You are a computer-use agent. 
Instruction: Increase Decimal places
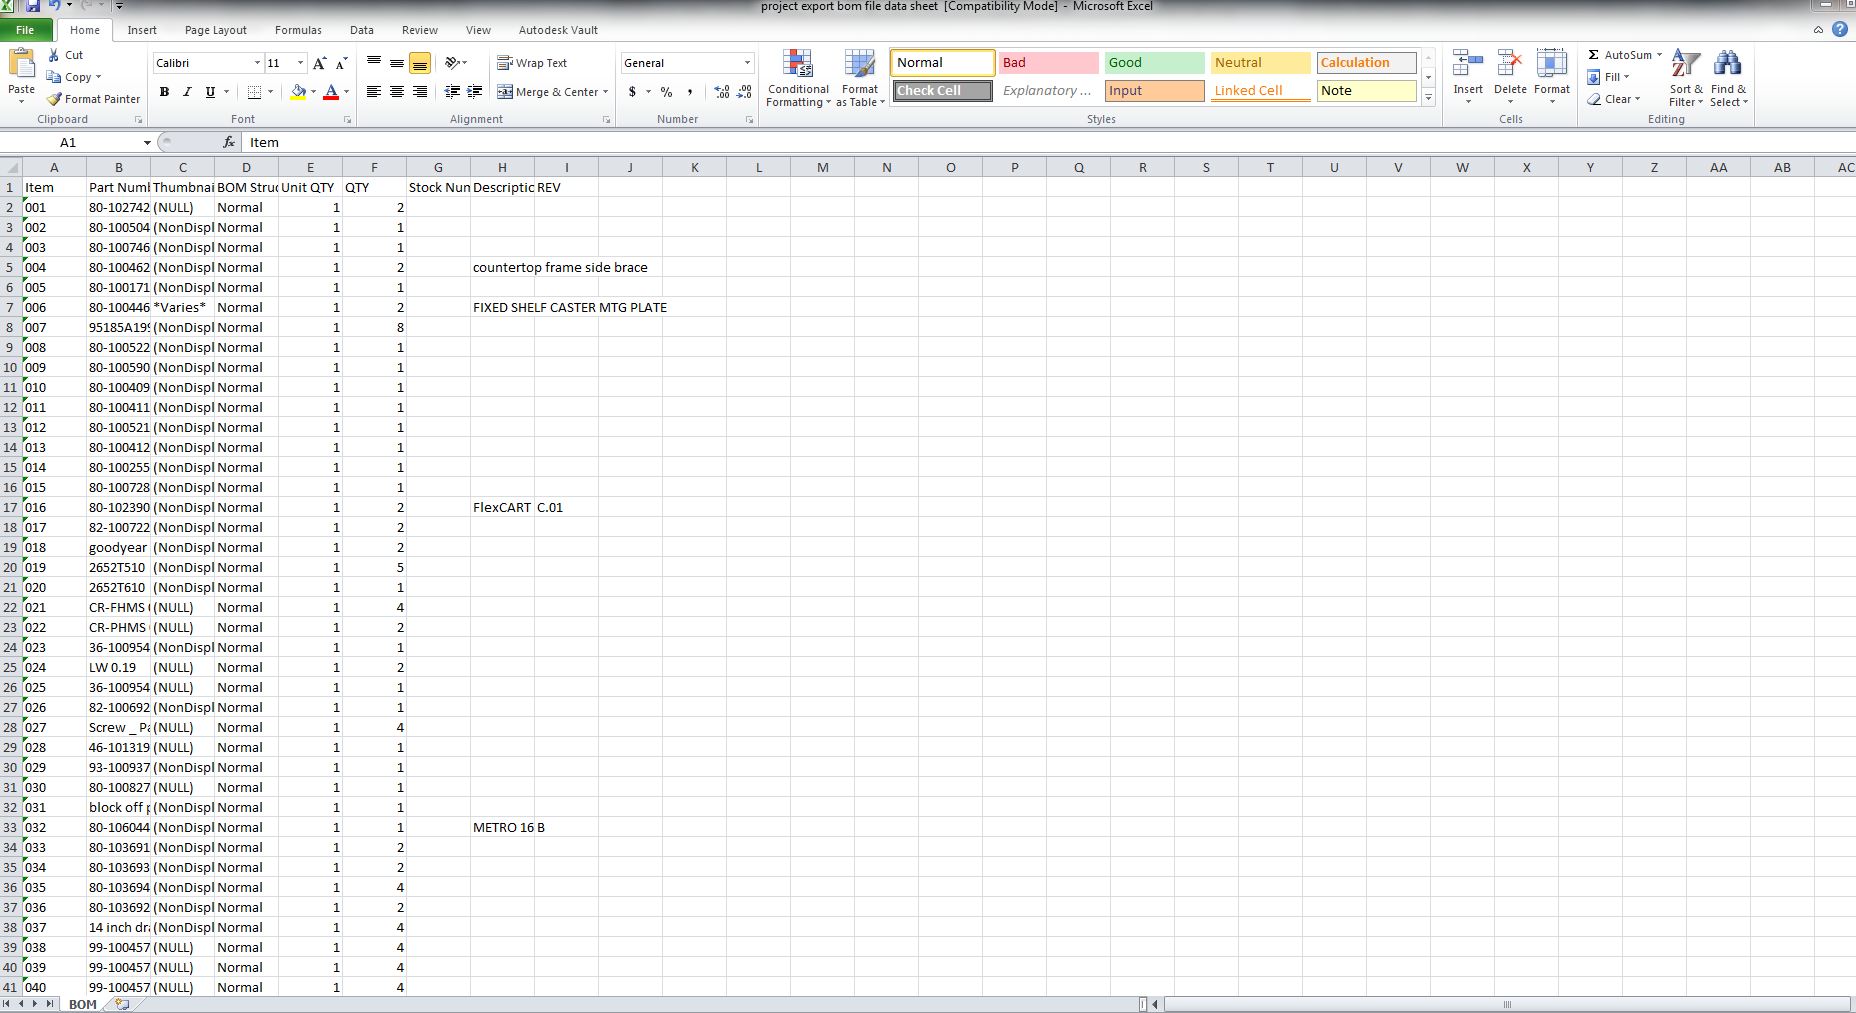click(722, 92)
